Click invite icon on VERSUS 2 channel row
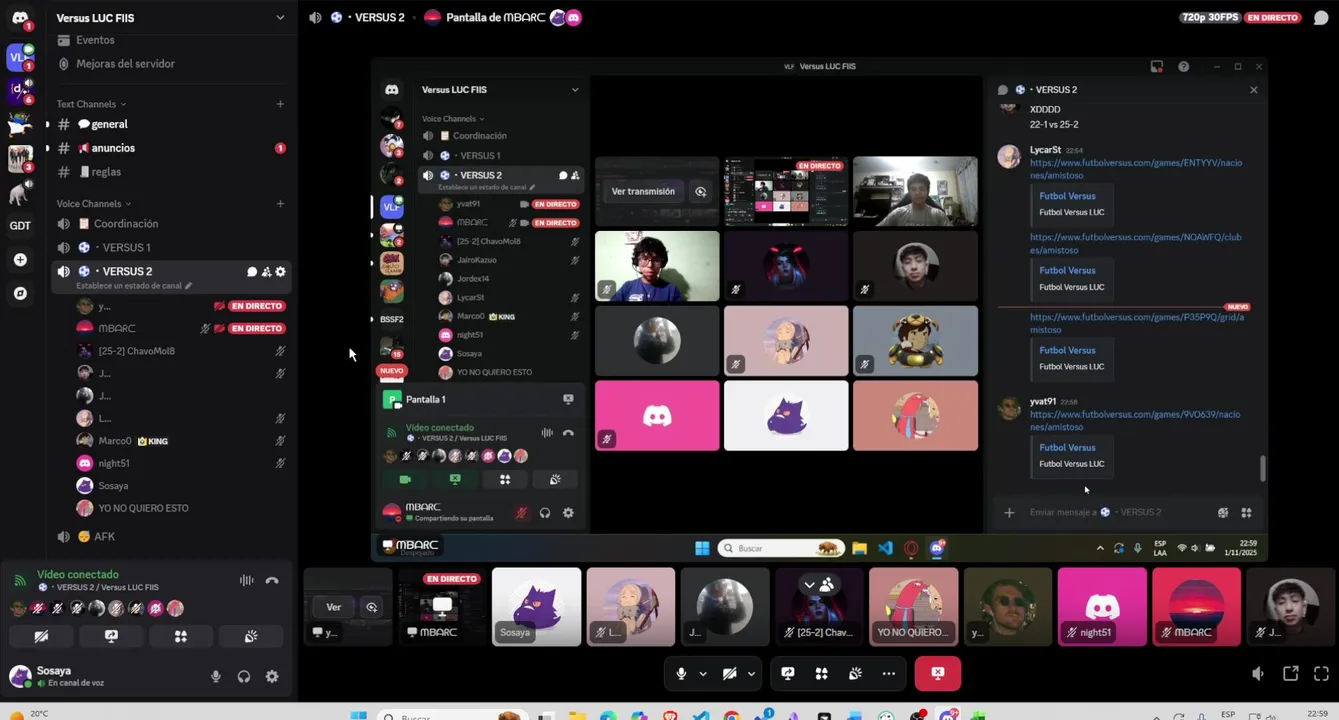1339x720 pixels. tap(266, 272)
